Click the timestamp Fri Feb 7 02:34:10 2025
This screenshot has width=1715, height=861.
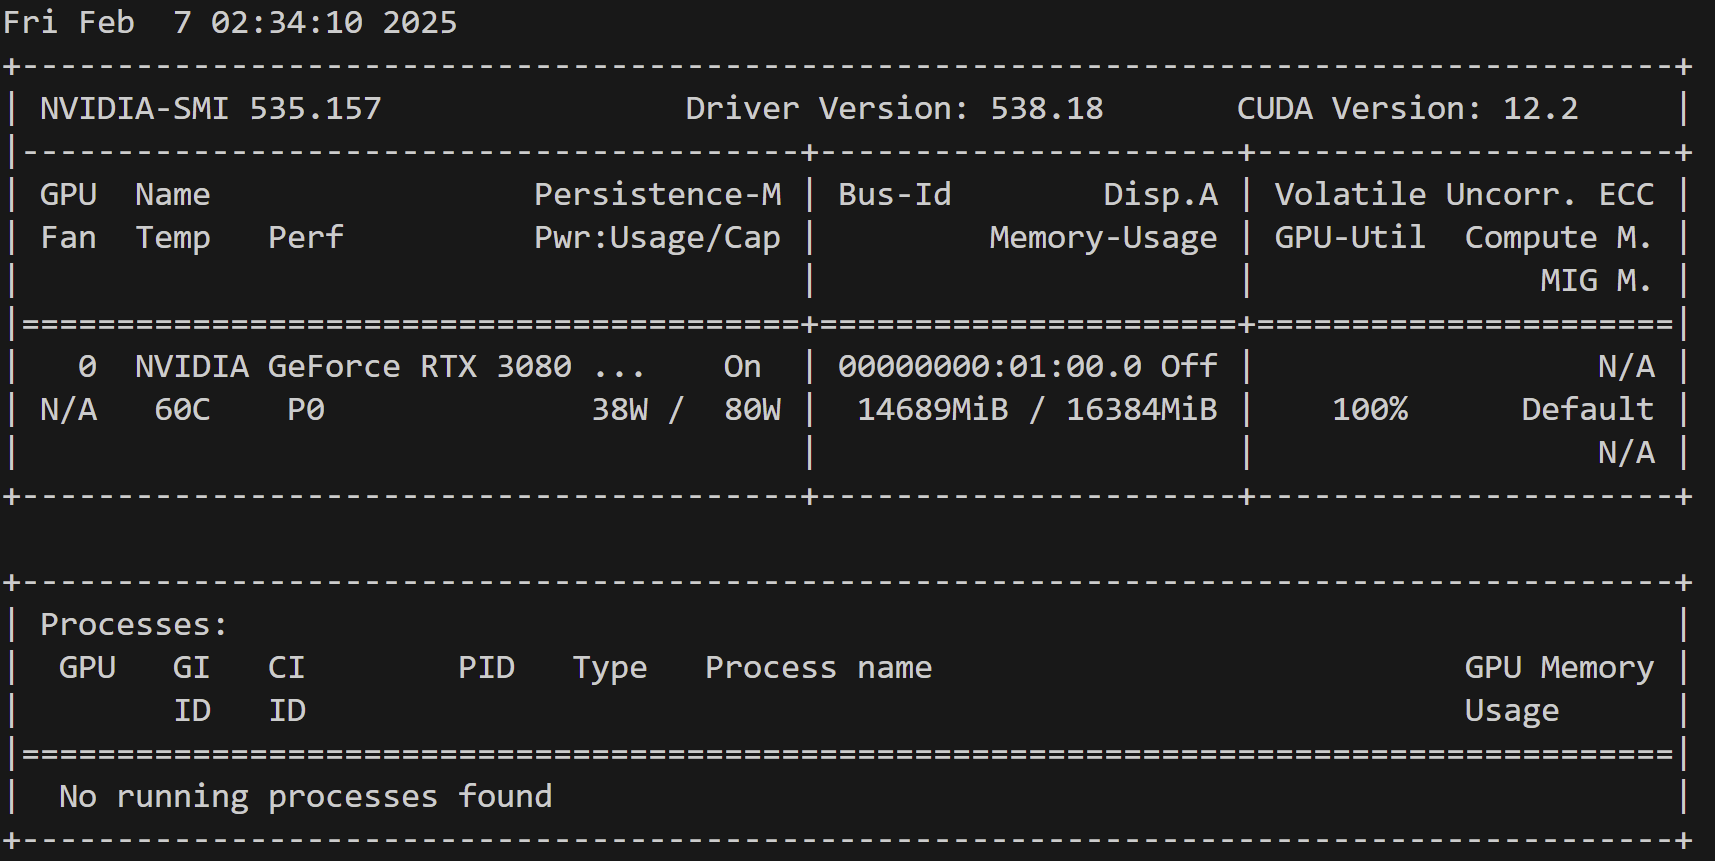point(230,22)
